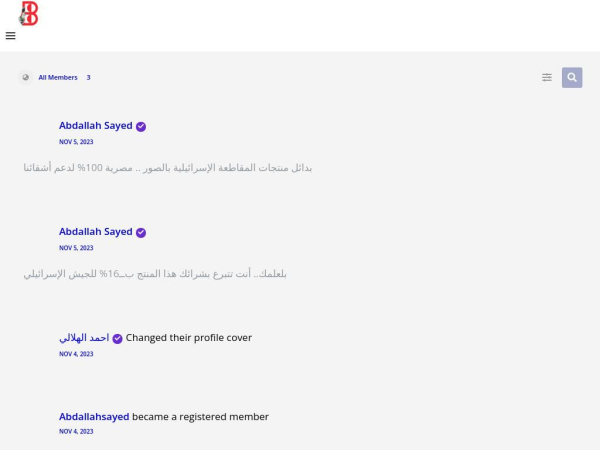Open Abdallah Sayed profile from first post

click(95, 126)
